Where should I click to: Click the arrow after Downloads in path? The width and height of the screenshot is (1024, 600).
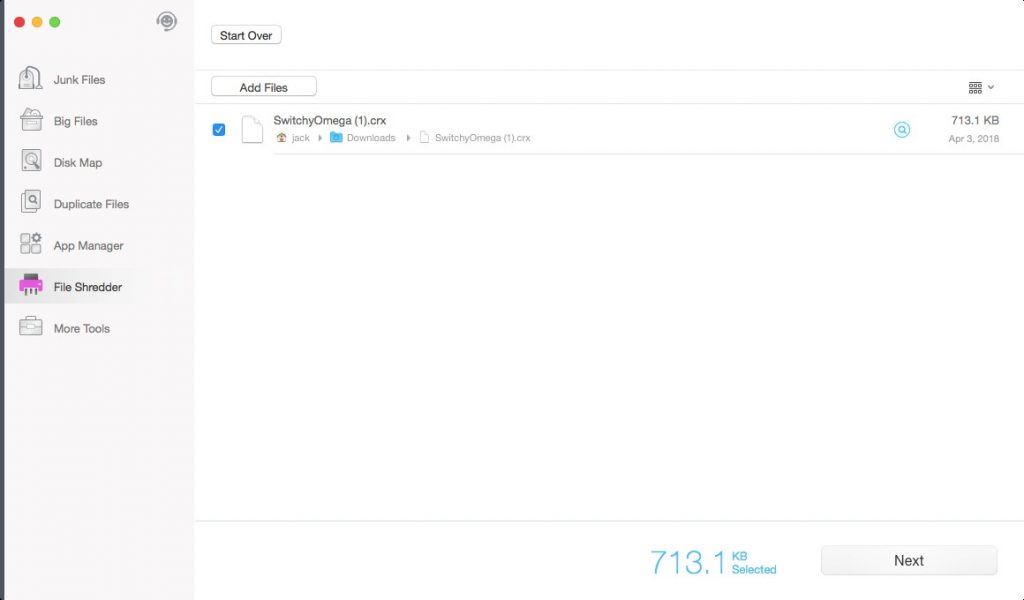(408, 138)
